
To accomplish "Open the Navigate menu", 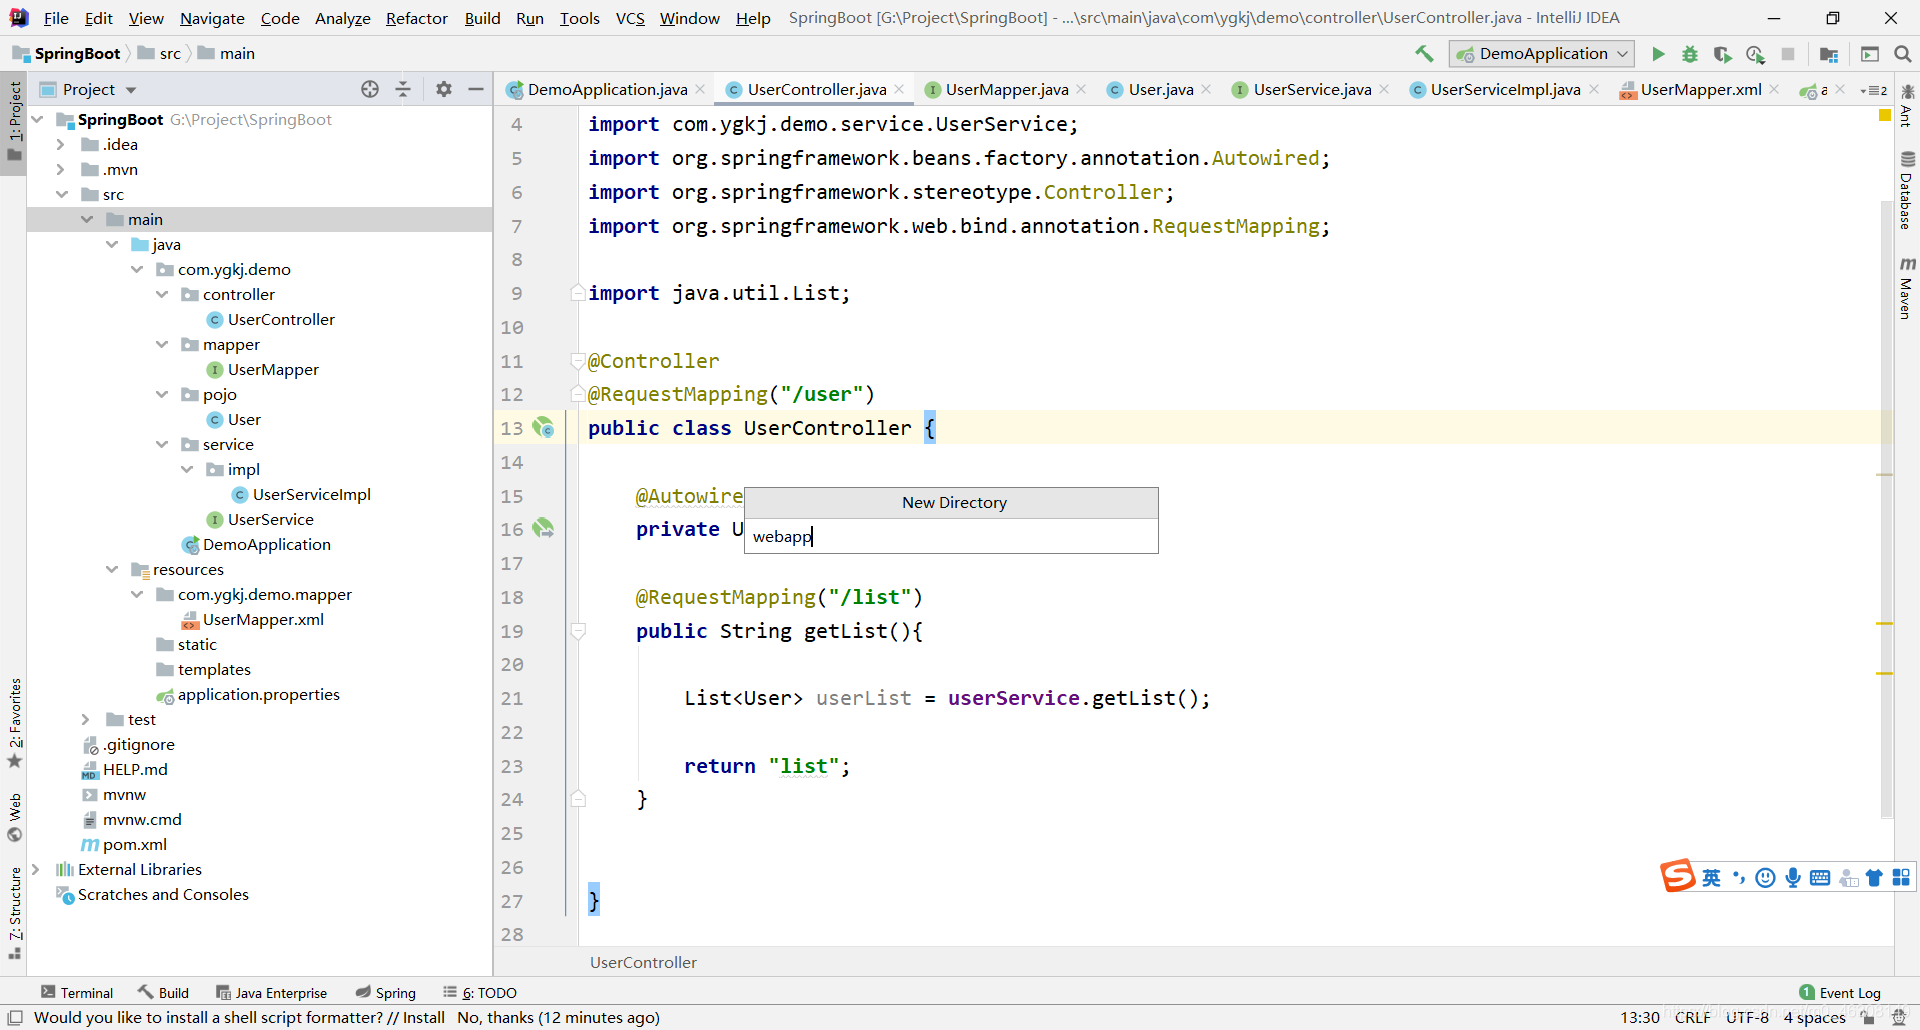I will pos(212,18).
